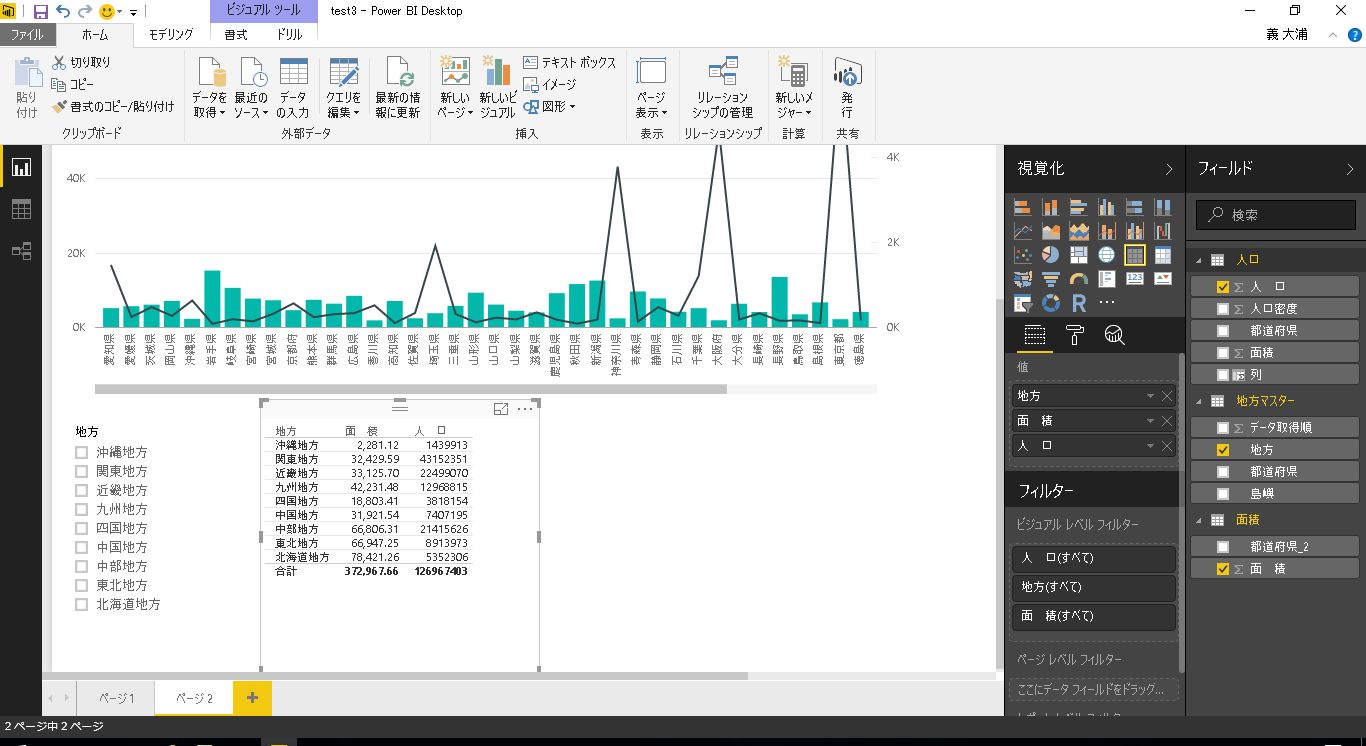Select the scatter chart visual
The width and height of the screenshot is (1366, 746).
click(x=1023, y=255)
